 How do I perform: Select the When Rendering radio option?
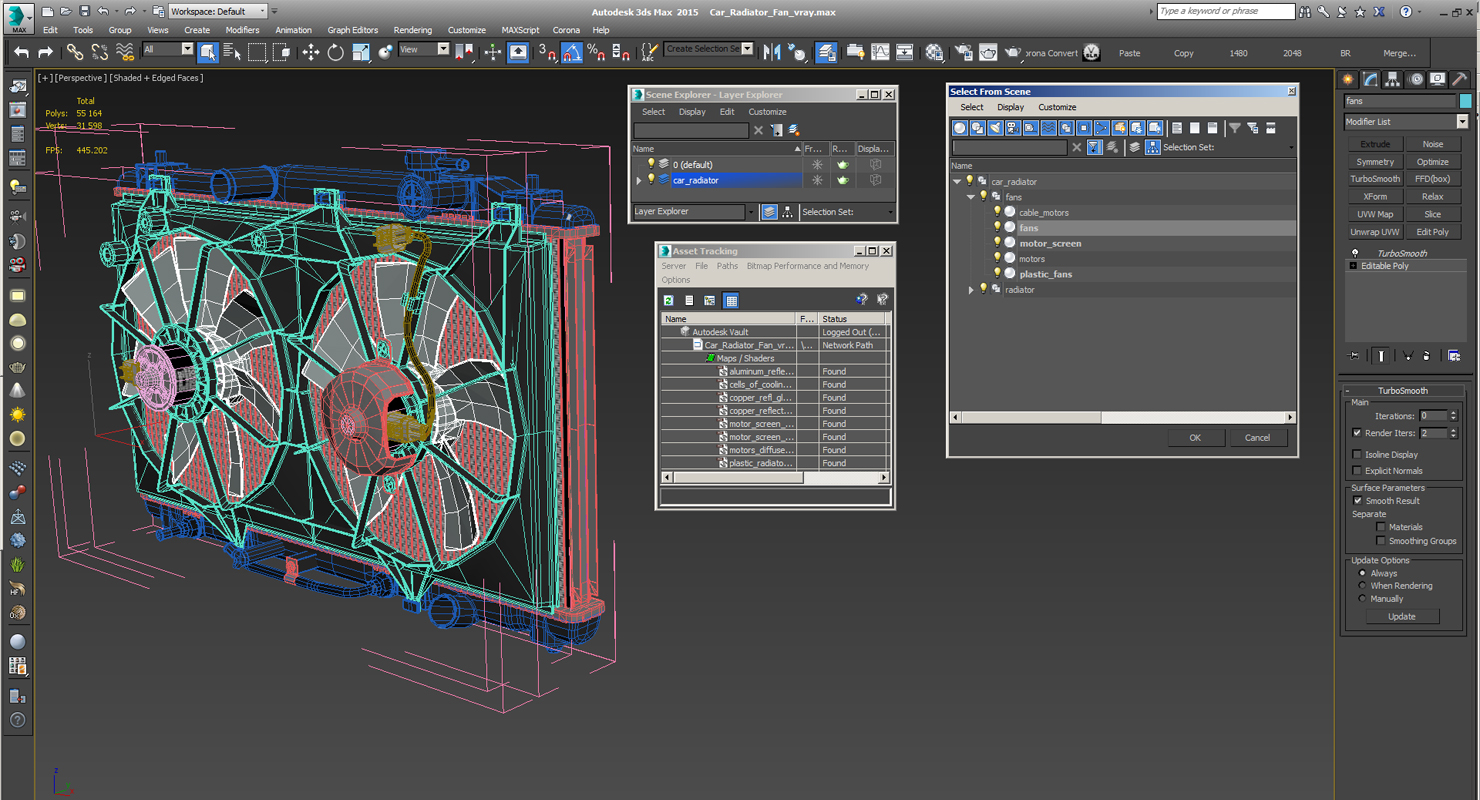pos(1362,586)
